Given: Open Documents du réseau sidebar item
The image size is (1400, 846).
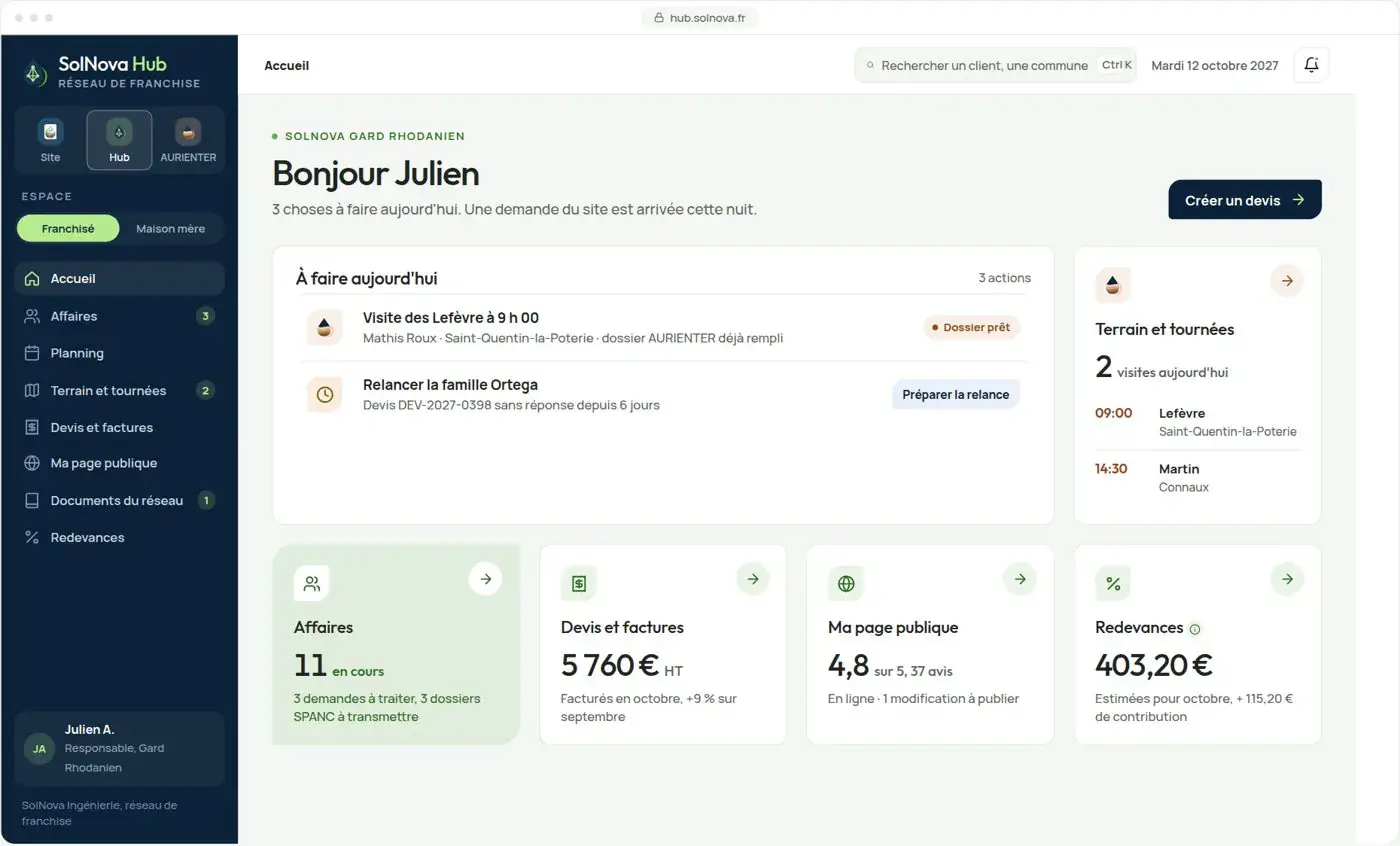Looking at the screenshot, I should [x=119, y=500].
